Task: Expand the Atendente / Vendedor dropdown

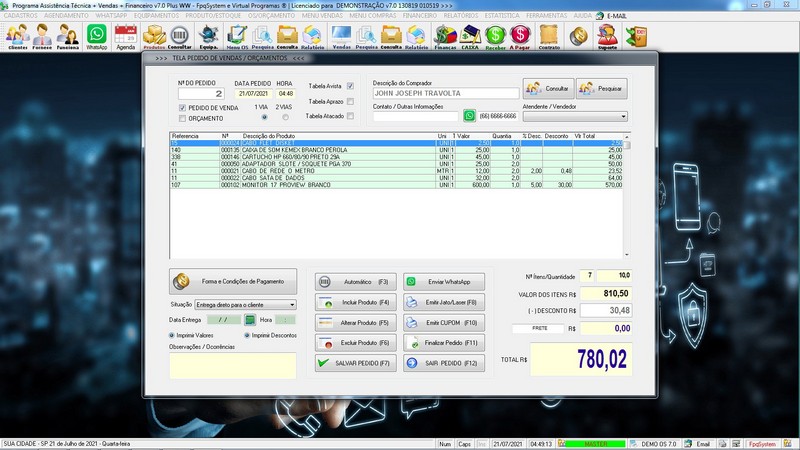Action: pyautogui.click(x=623, y=116)
